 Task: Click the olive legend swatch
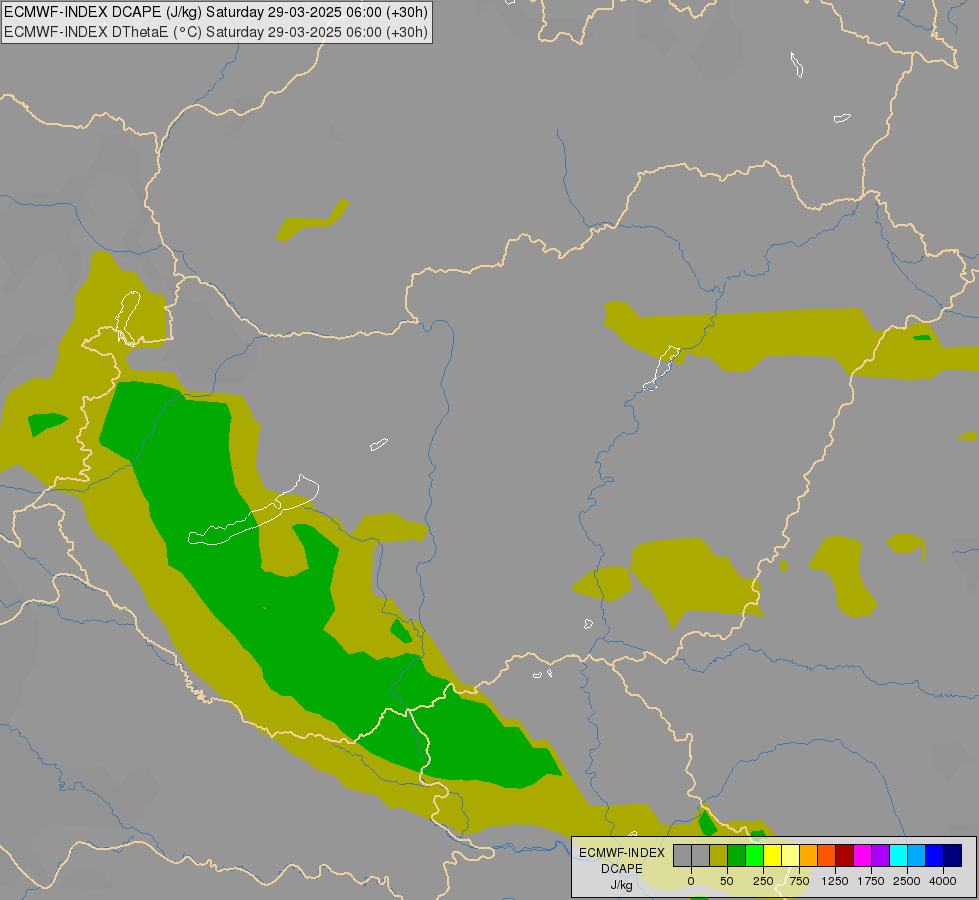718,856
